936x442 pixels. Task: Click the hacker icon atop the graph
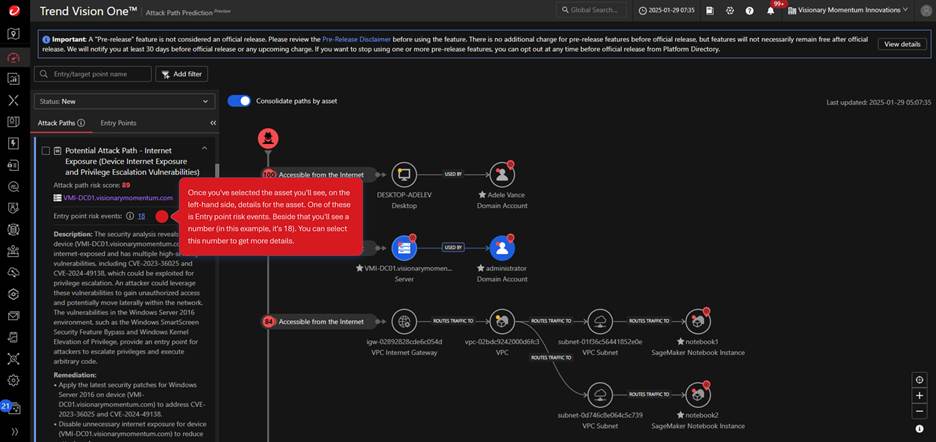(x=268, y=139)
